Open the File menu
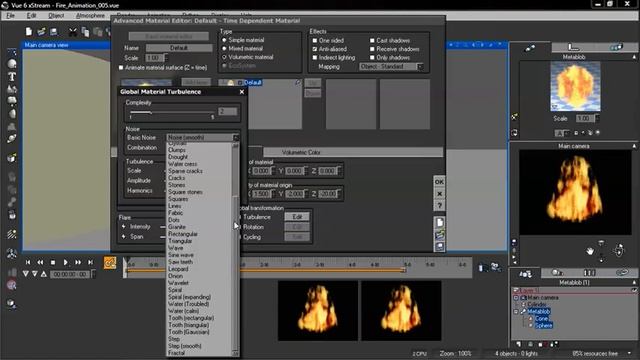The height and width of the screenshot is (360, 640). pos(11,16)
